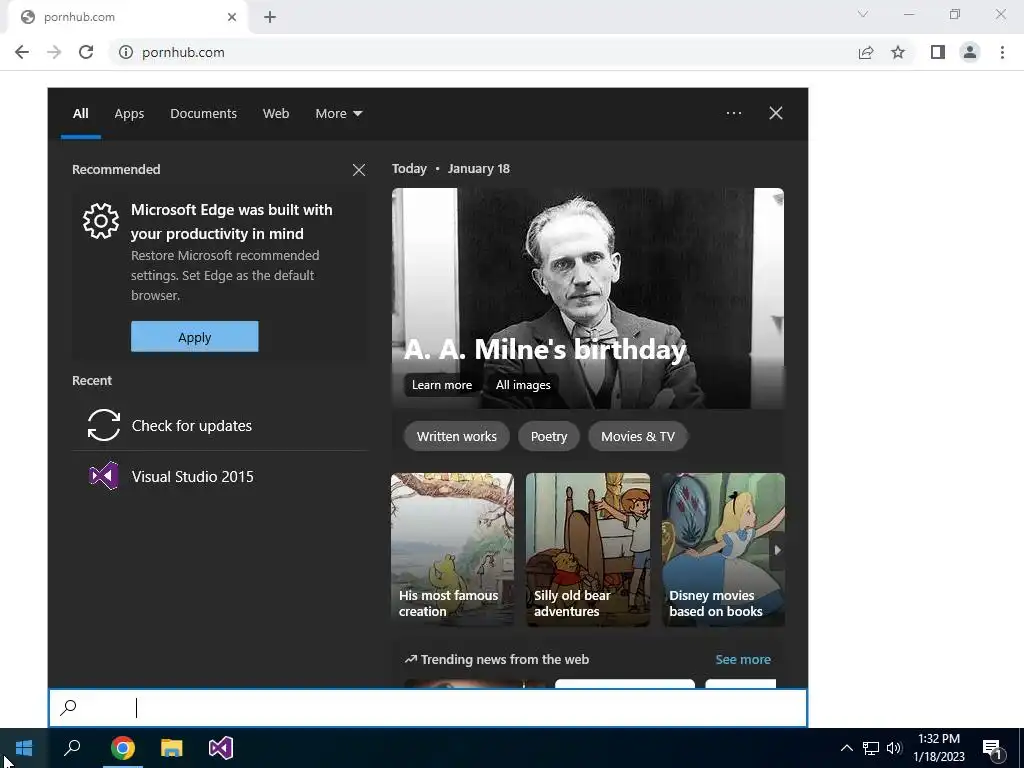
Task: Click the Today January 18 heading
Action: pos(451,168)
